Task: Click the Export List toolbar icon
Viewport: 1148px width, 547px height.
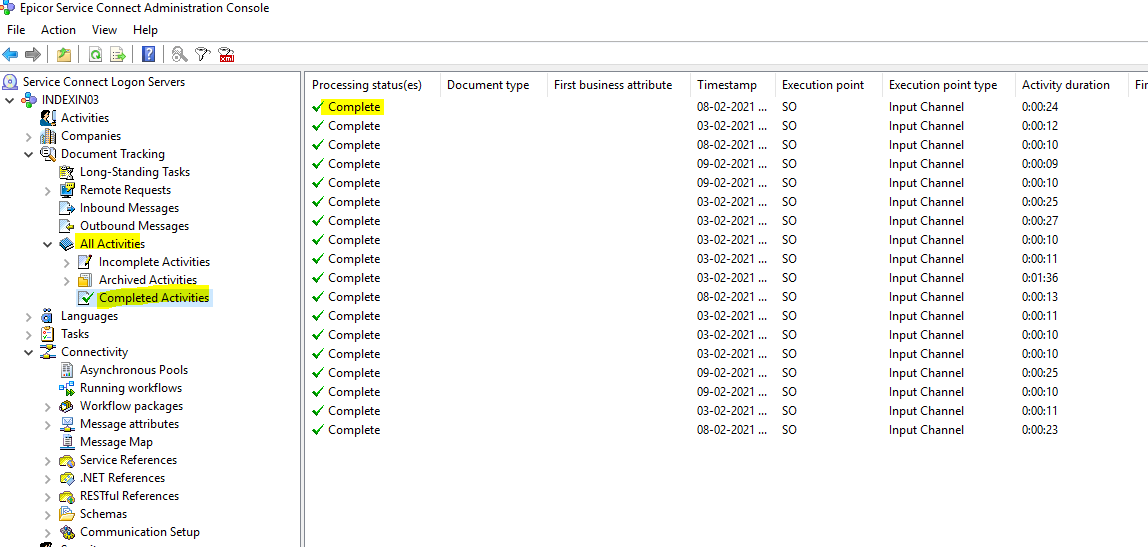Action: point(117,54)
